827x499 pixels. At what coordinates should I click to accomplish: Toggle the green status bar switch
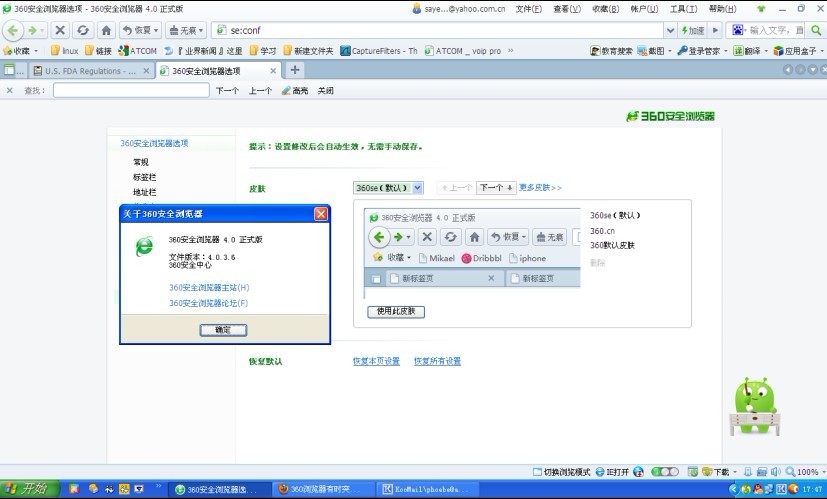coord(665,472)
